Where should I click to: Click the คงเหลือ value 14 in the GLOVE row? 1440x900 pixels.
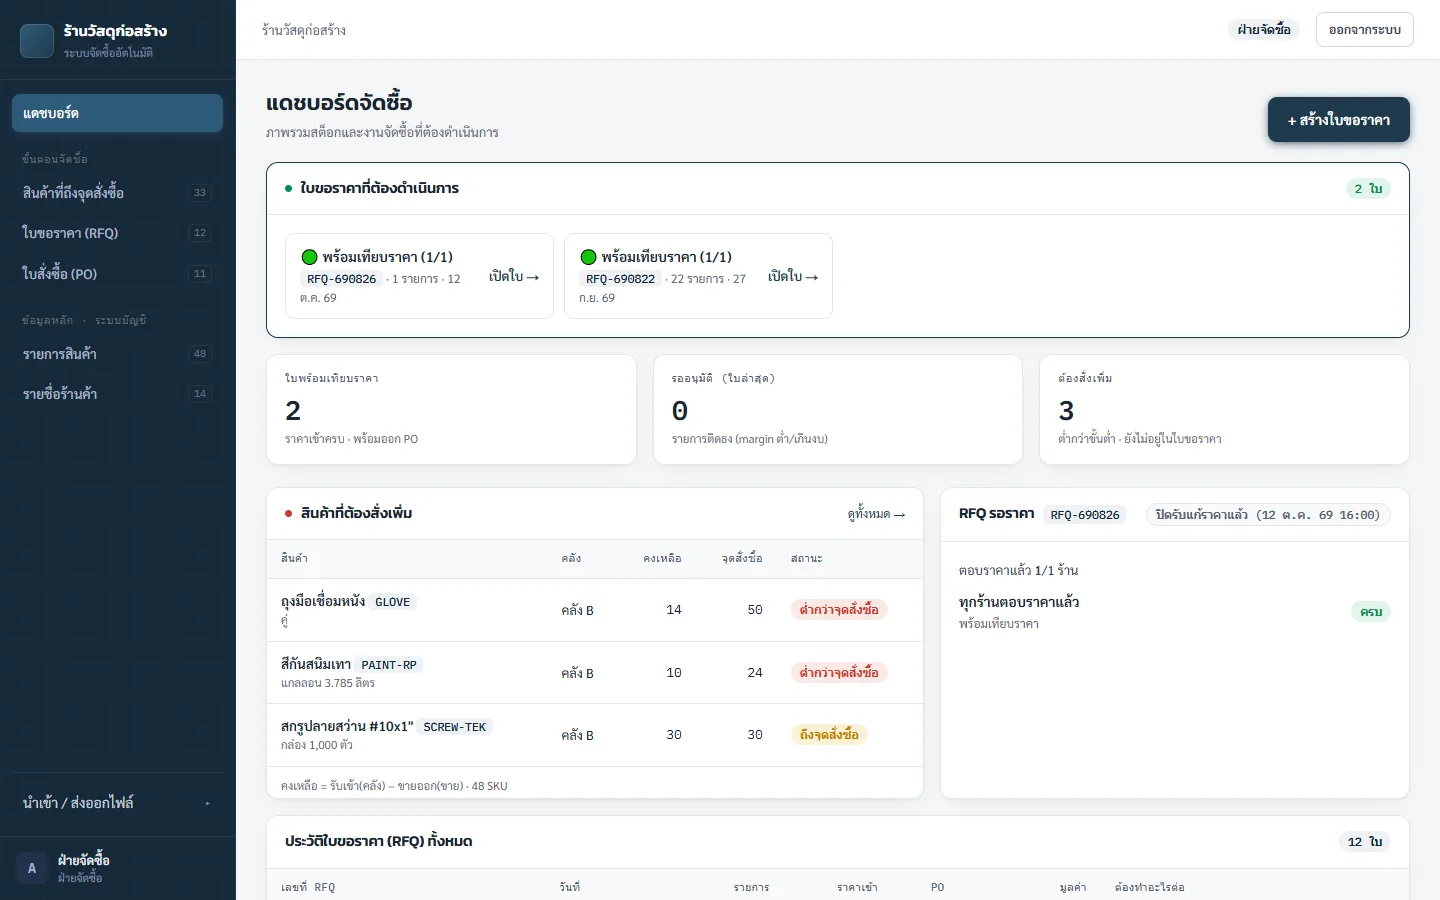pos(674,610)
